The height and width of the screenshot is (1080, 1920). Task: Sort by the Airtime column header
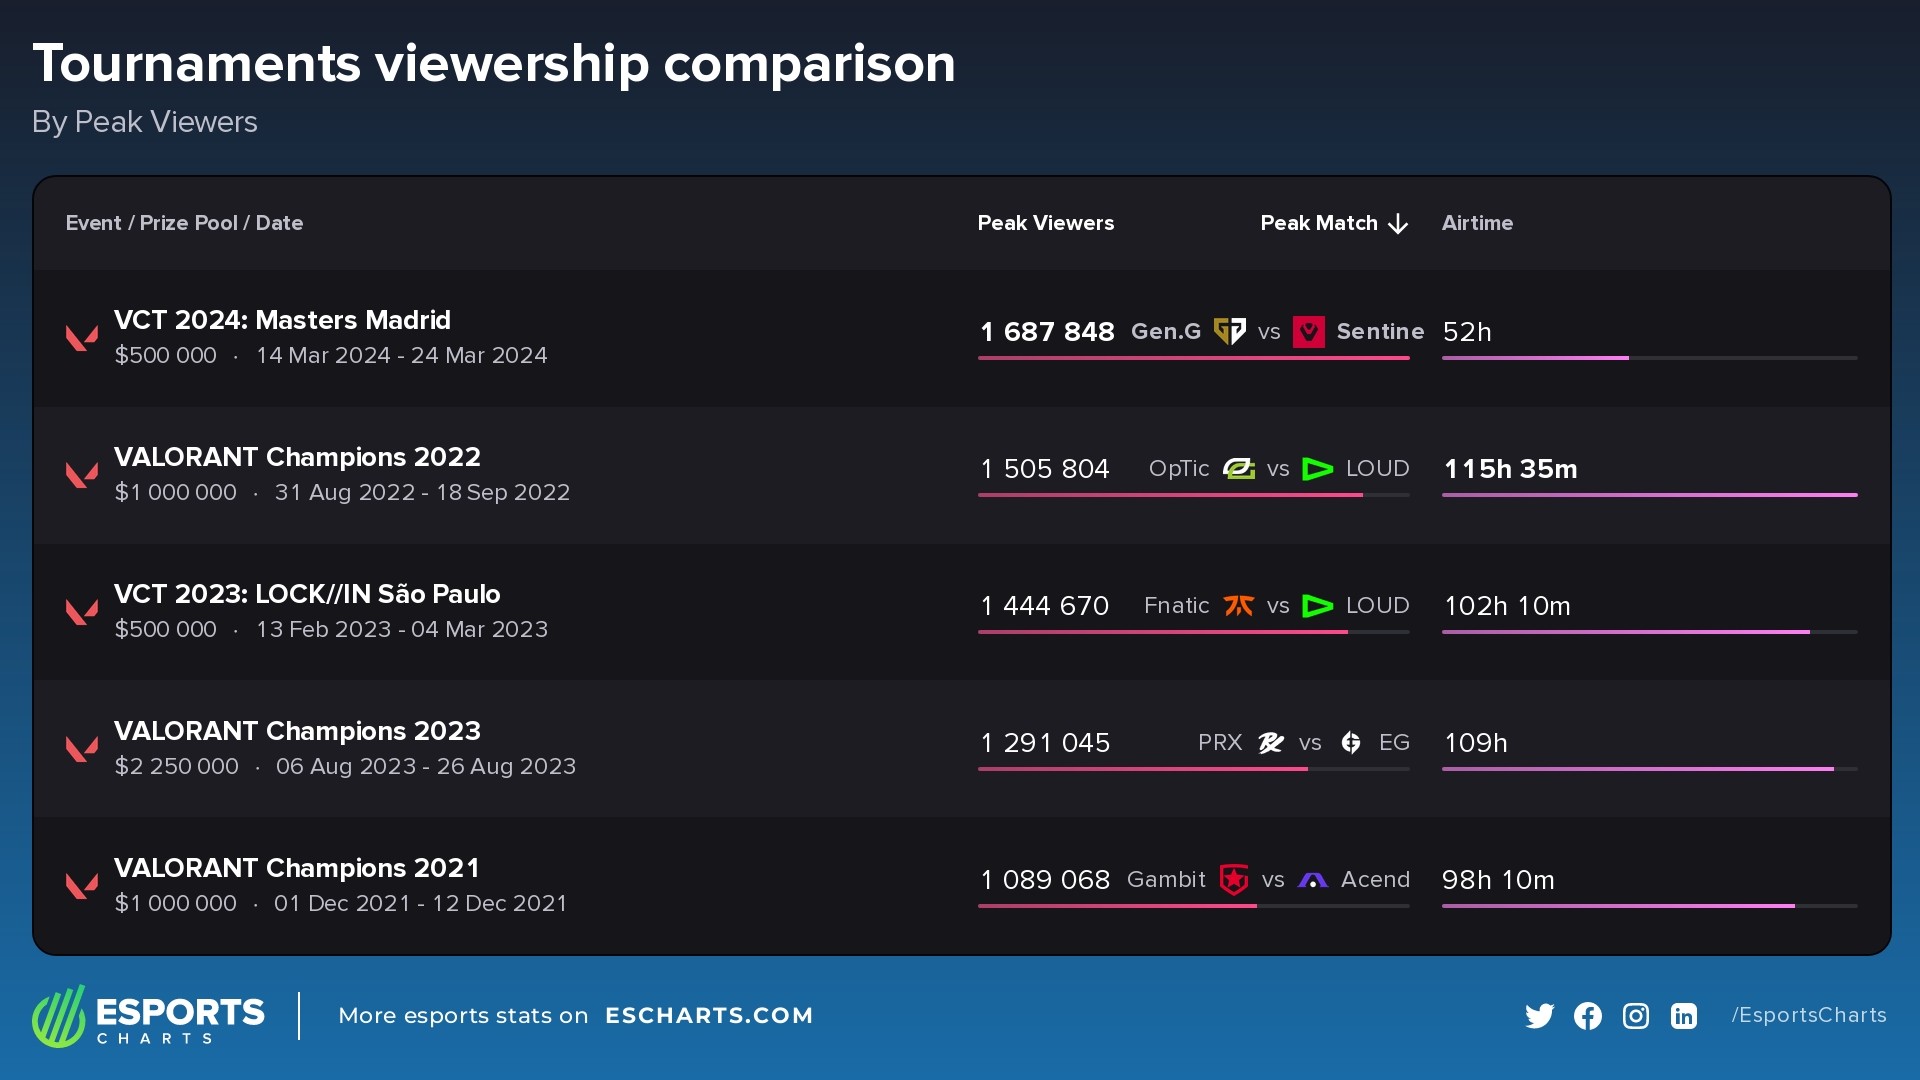coord(1477,223)
